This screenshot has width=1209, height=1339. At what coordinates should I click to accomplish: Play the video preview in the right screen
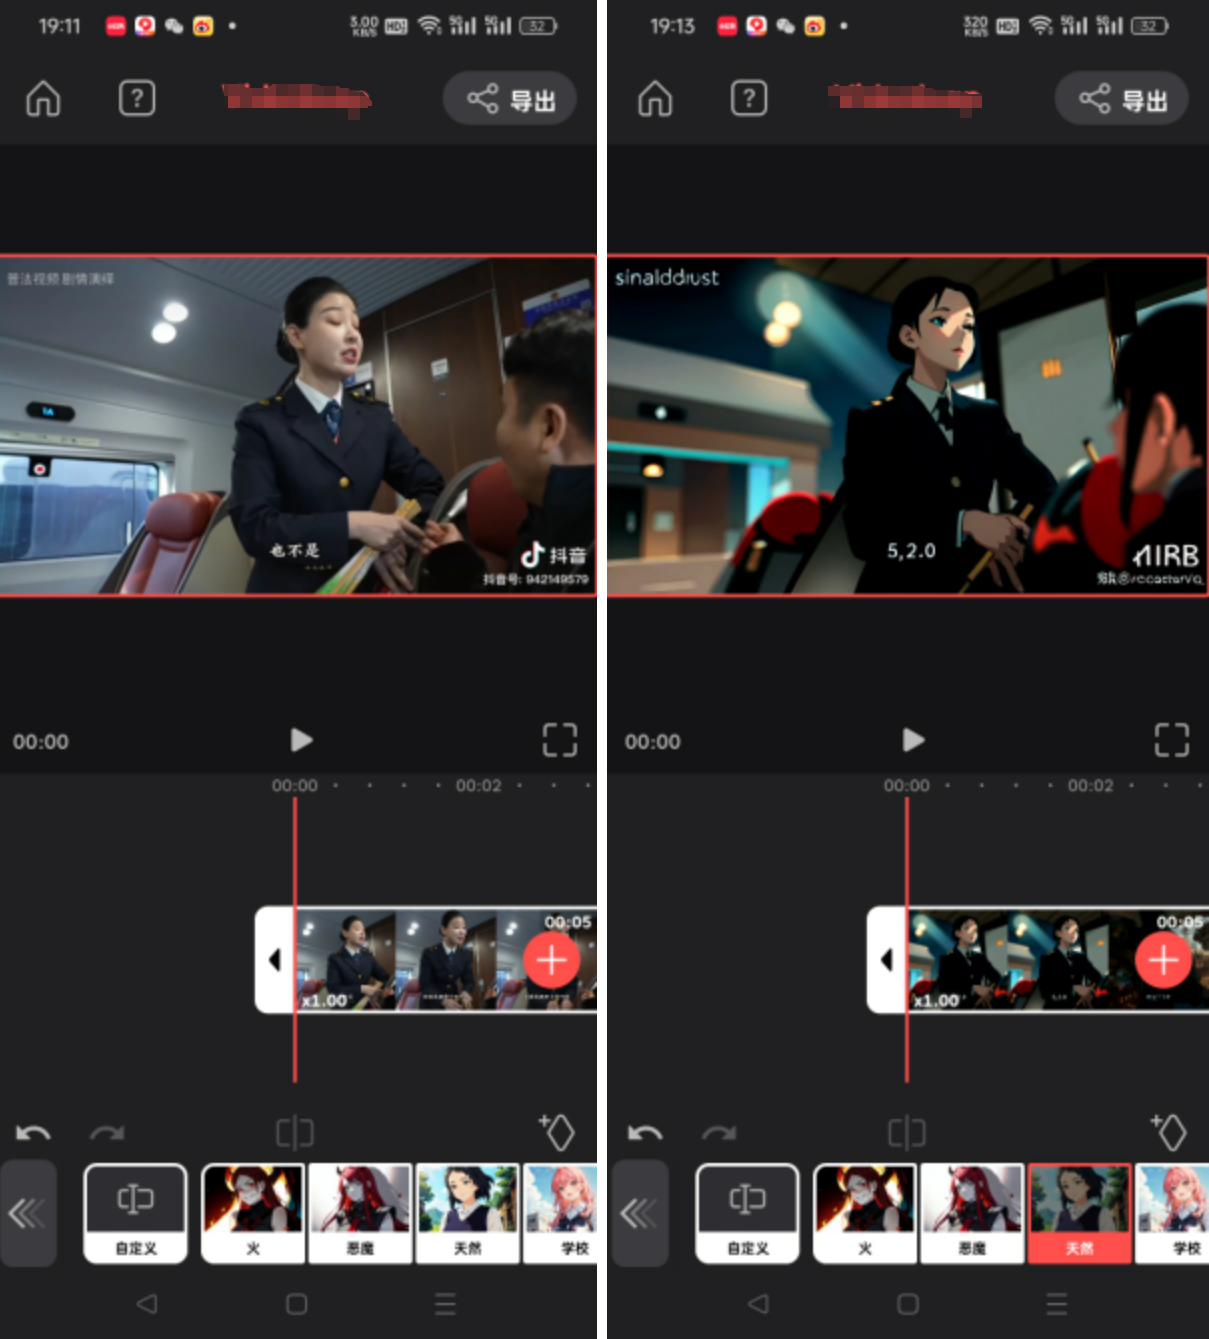coord(912,740)
